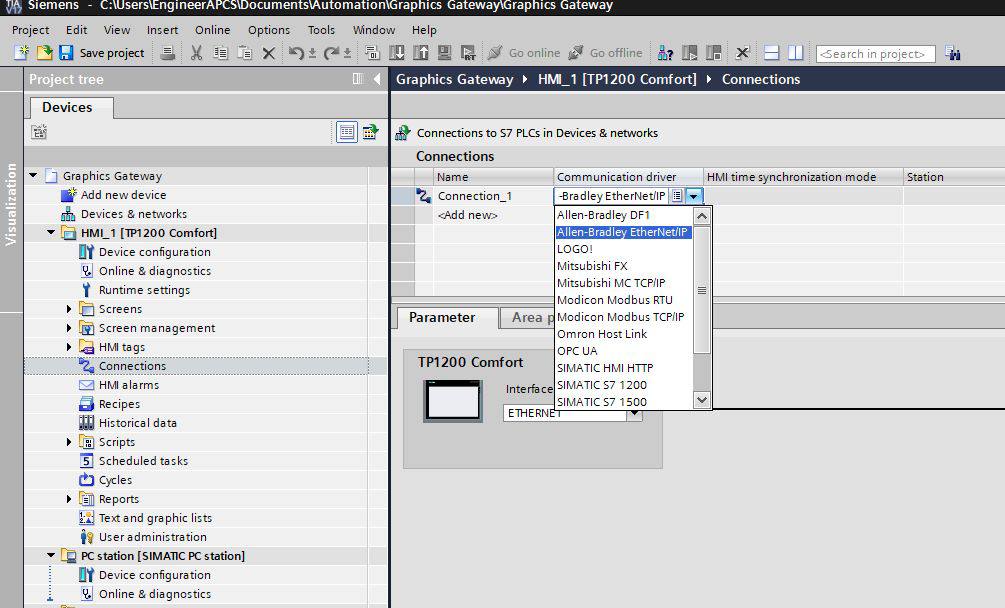Expand the Screens folder
The width and height of the screenshot is (1005, 608).
69,309
